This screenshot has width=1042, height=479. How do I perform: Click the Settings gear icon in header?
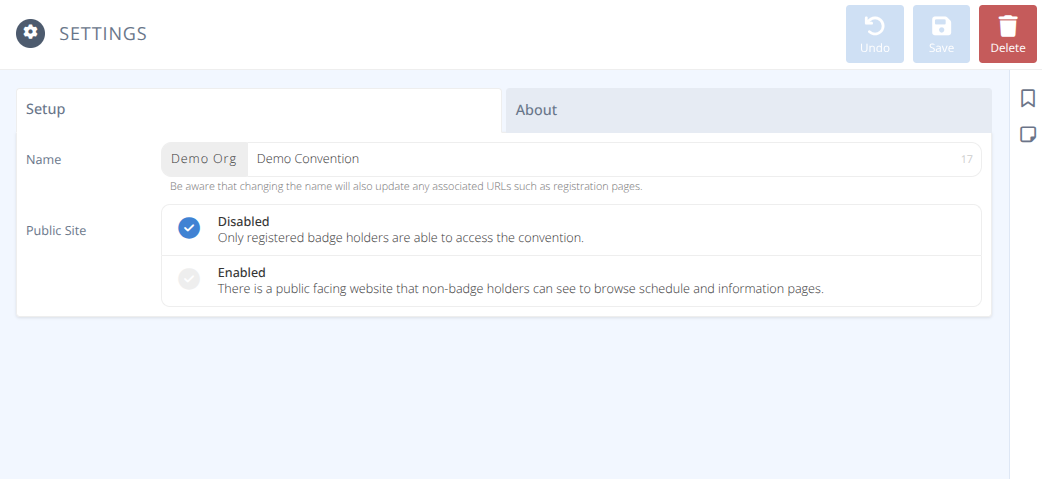(x=31, y=33)
